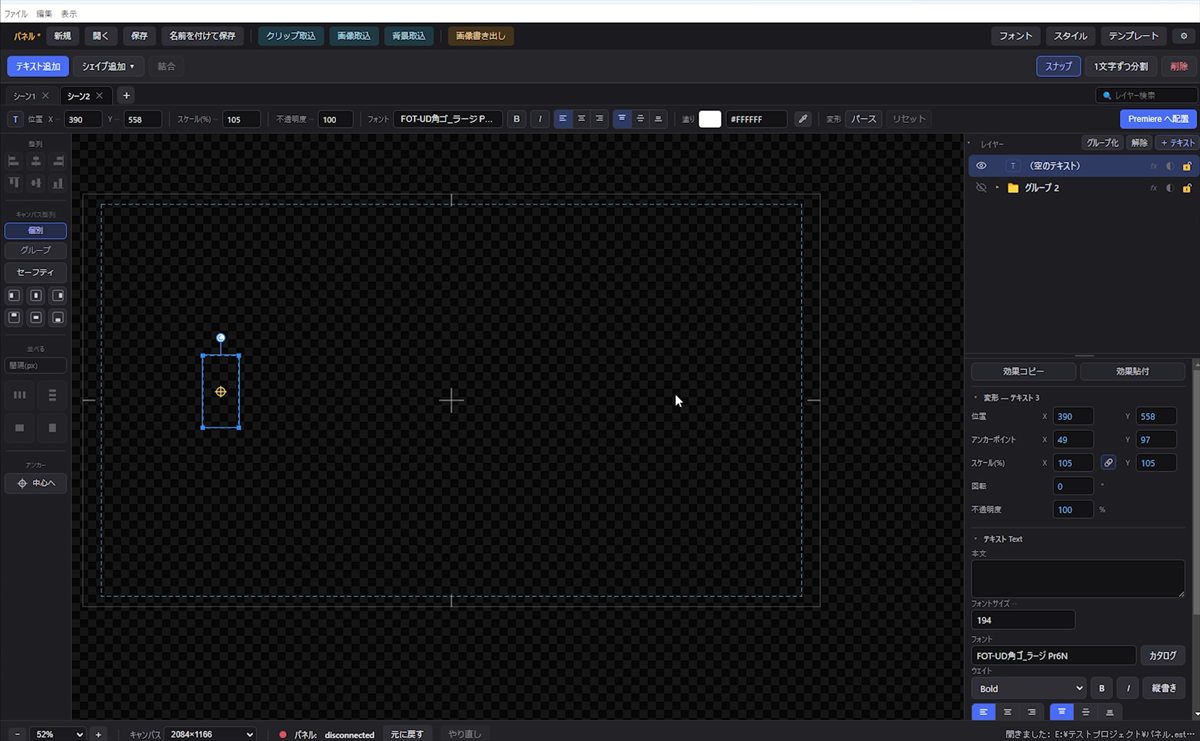The height and width of the screenshot is (741, 1200).
Task: Open the canvas size 2084×1166 dropdown
Action: [x=210, y=734]
